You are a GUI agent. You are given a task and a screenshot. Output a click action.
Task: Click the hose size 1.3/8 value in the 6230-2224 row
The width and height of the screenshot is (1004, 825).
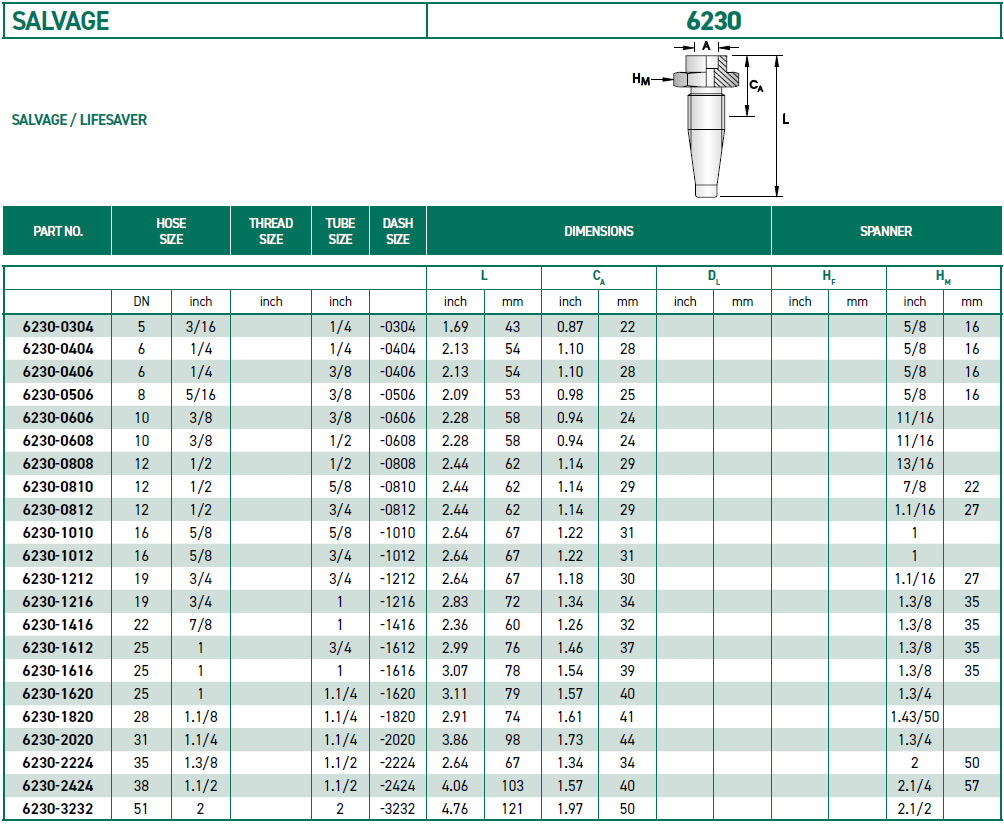tap(200, 764)
